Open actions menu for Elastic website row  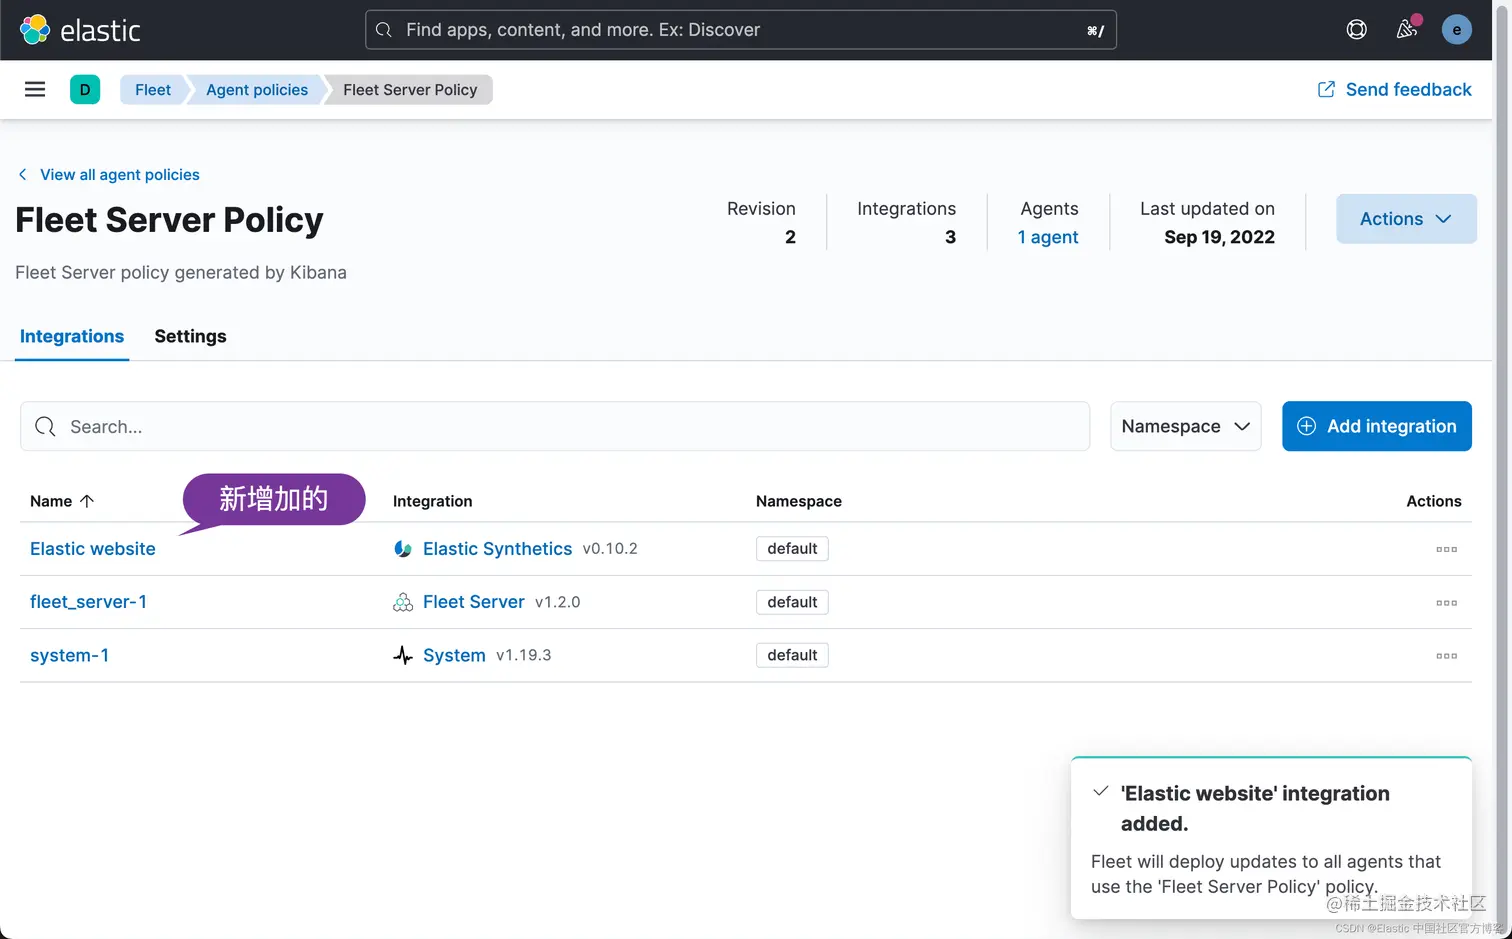coord(1446,549)
